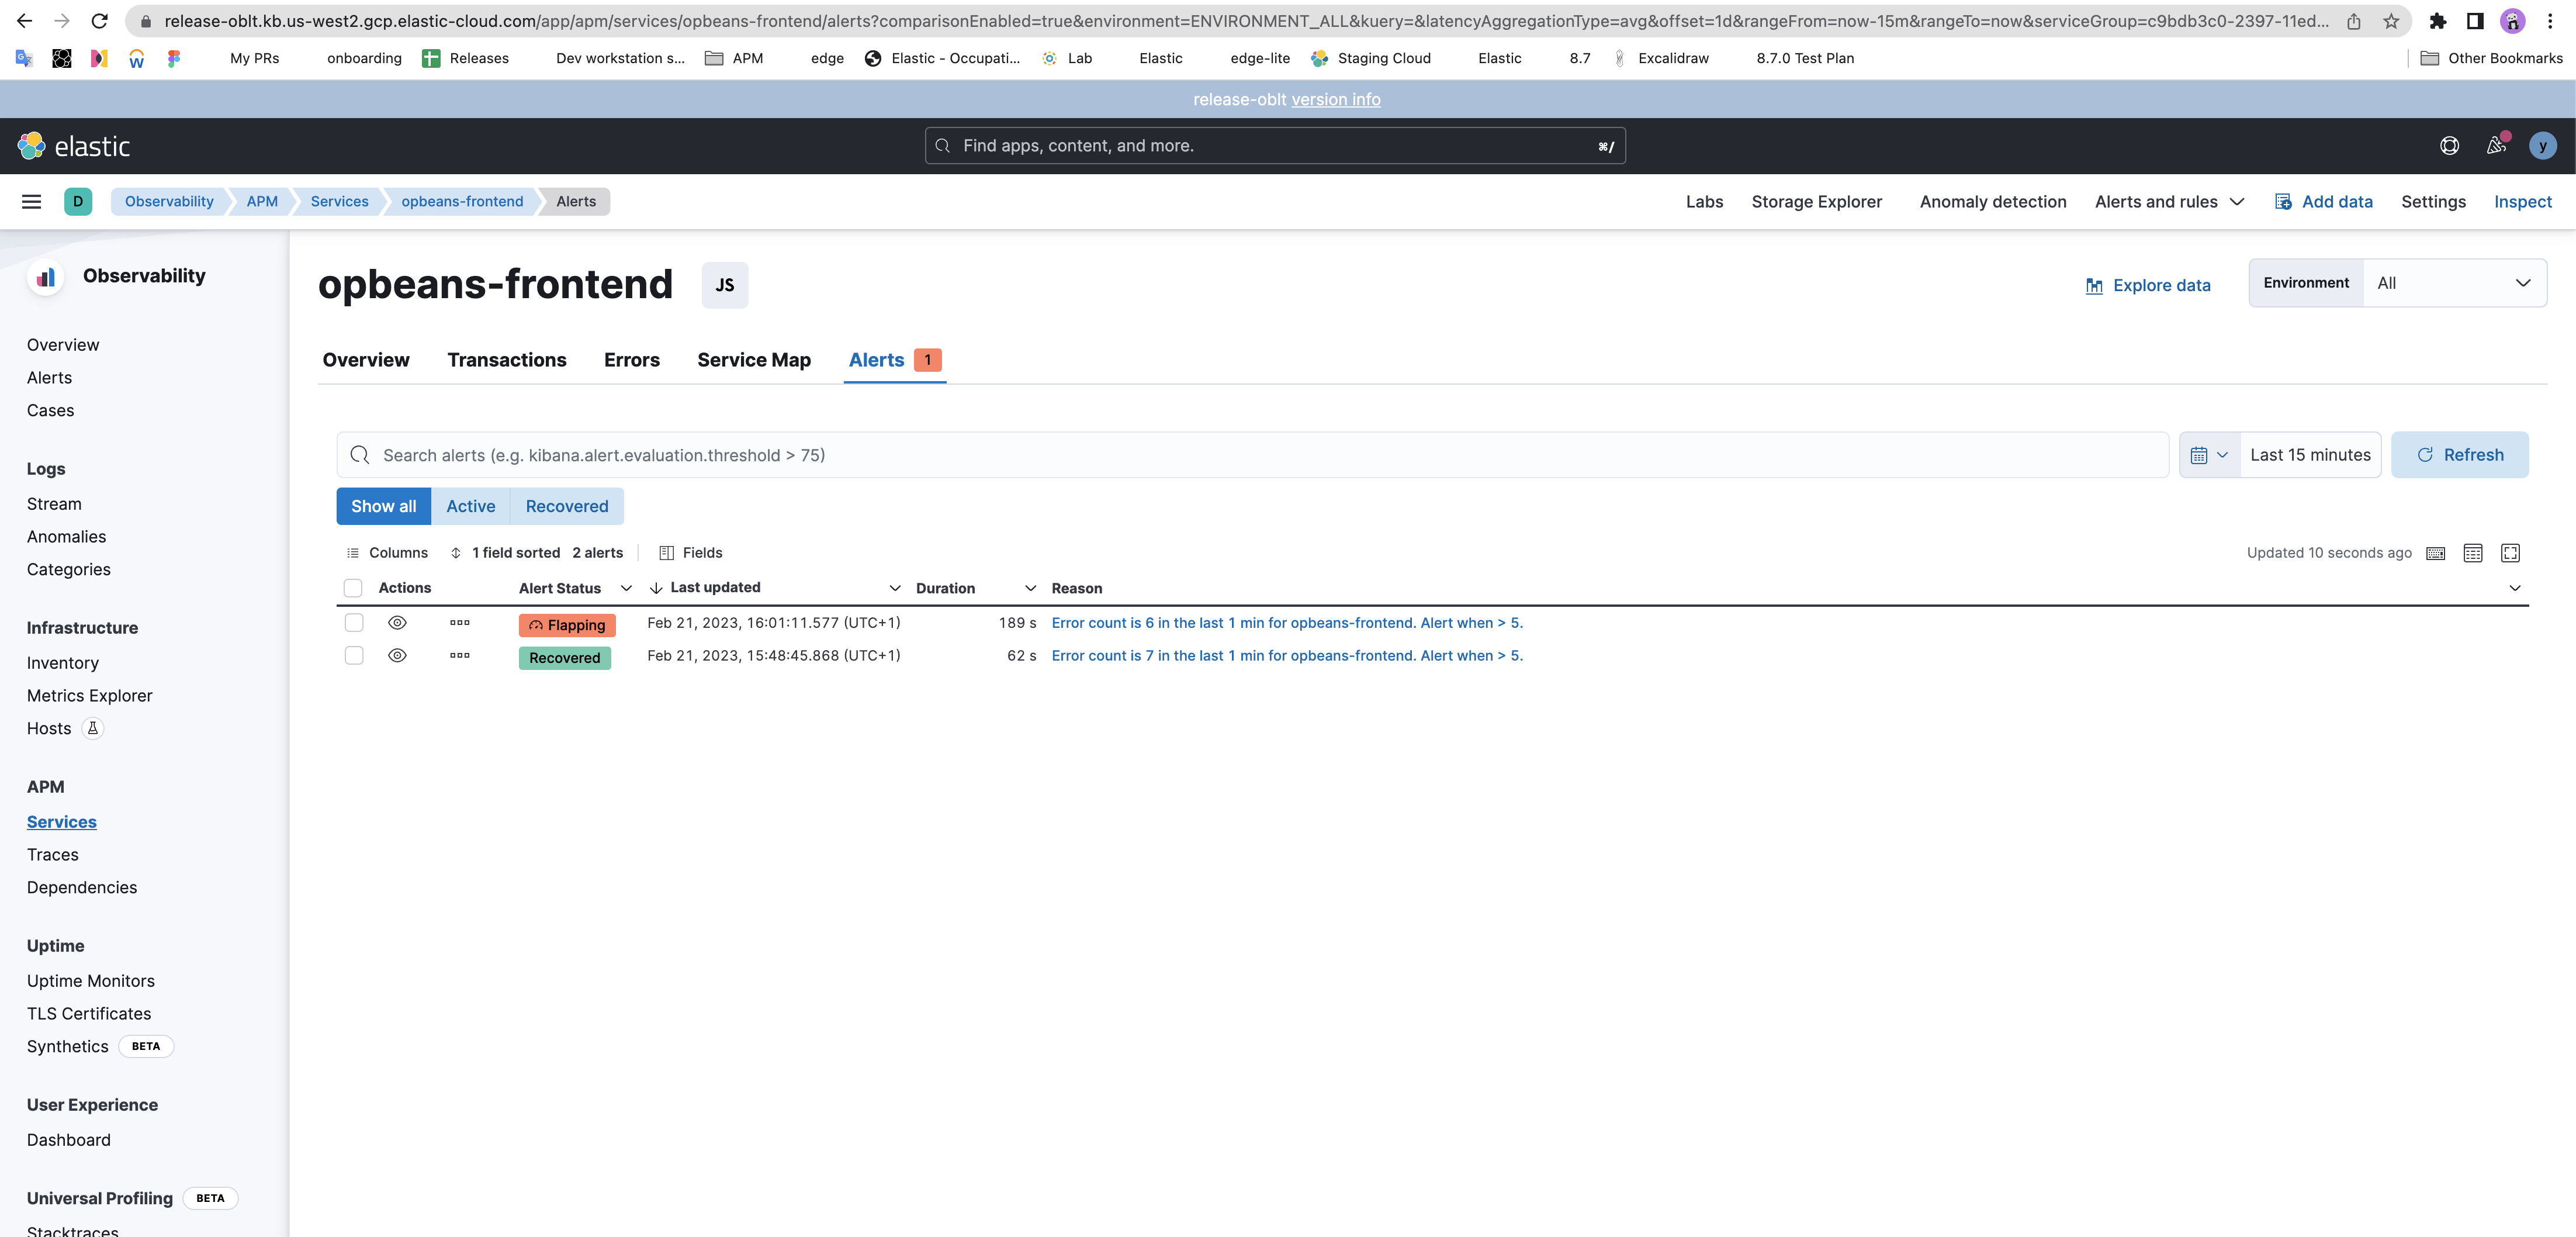This screenshot has height=1237, width=2576.
Task: Check the select-all checkbox in the table header
Action: pos(353,588)
